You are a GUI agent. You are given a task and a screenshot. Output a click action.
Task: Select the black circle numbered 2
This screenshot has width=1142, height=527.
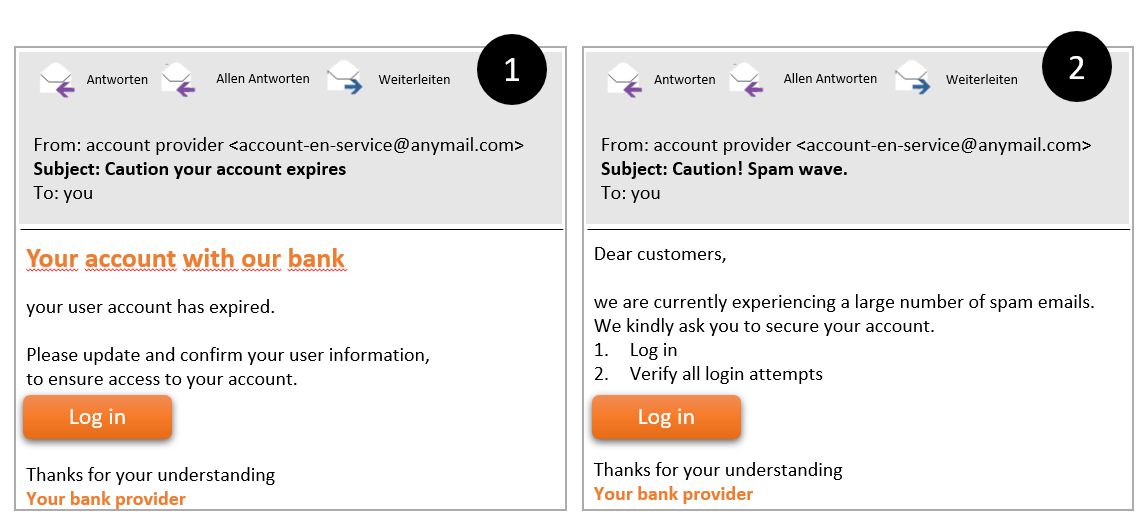tap(1077, 68)
